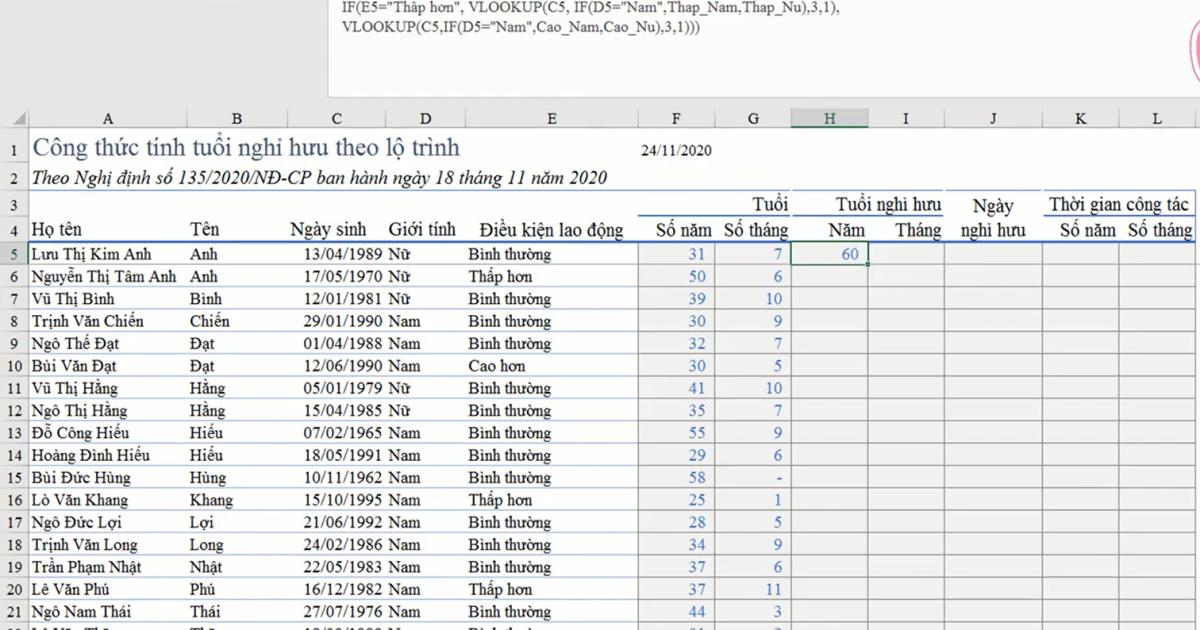This screenshot has width=1200, height=630.
Task: Select the Ngày sinh header cell
Action: coord(329,230)
